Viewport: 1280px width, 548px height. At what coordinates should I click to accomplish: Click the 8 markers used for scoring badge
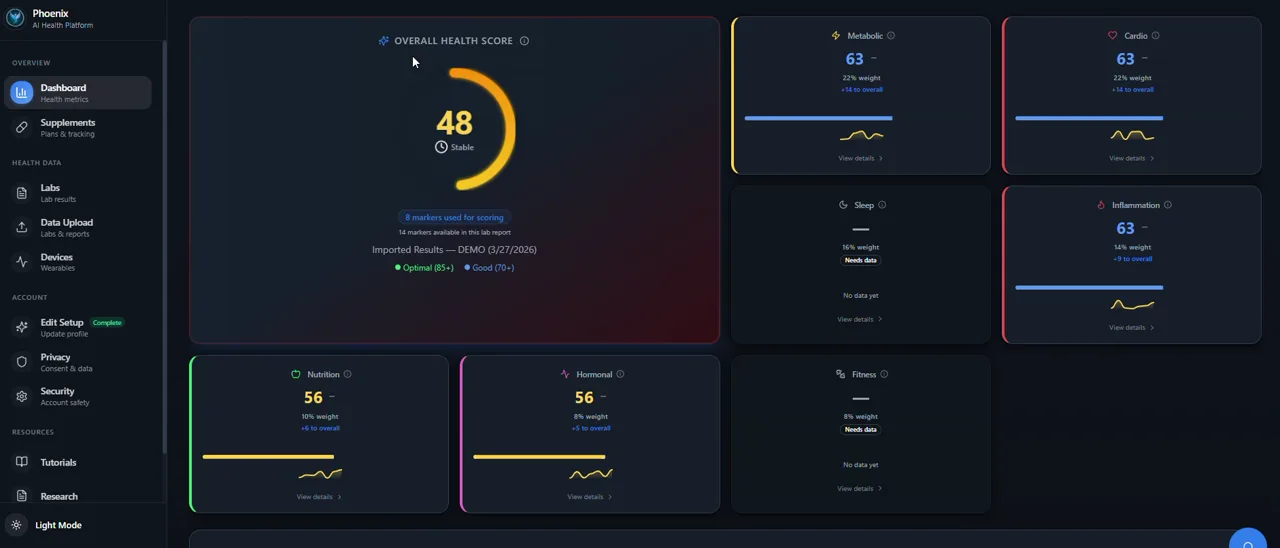click(454, 217)
